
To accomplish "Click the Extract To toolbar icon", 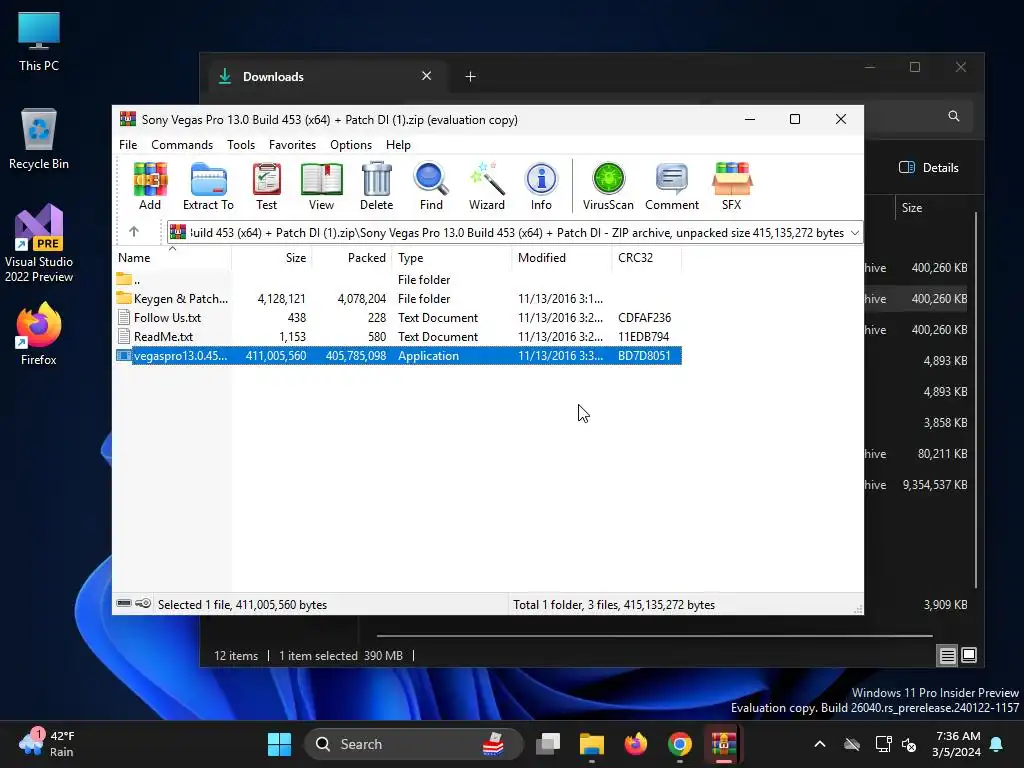I will [208, 186].
